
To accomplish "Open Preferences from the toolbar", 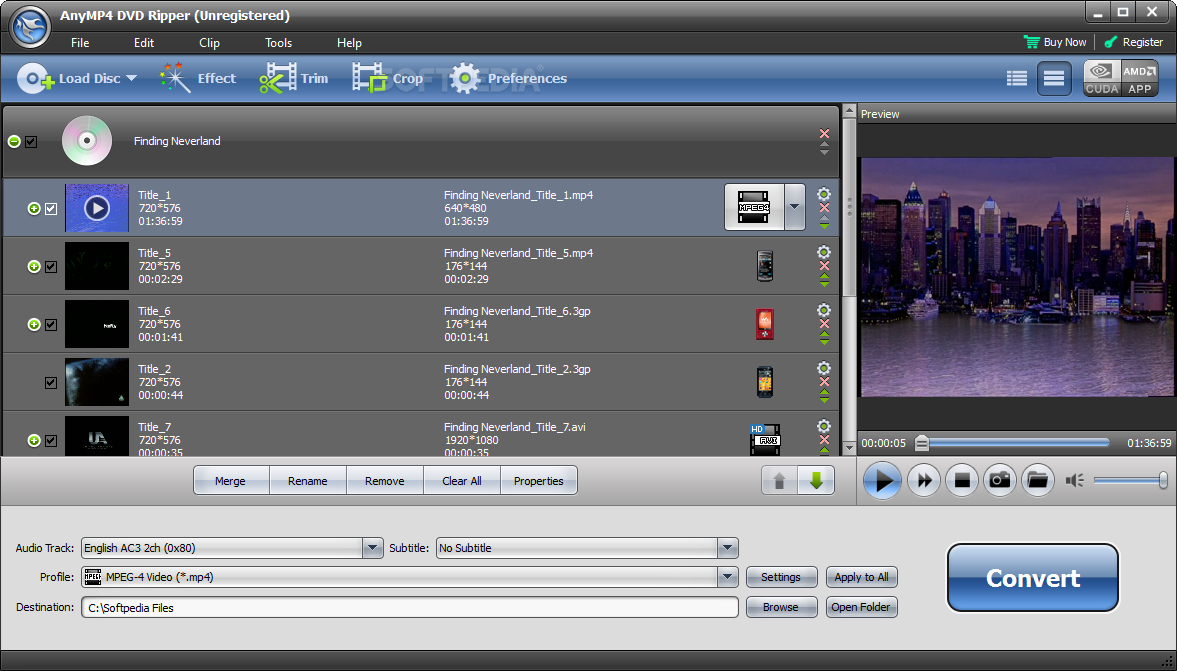I will click(508, 78).
